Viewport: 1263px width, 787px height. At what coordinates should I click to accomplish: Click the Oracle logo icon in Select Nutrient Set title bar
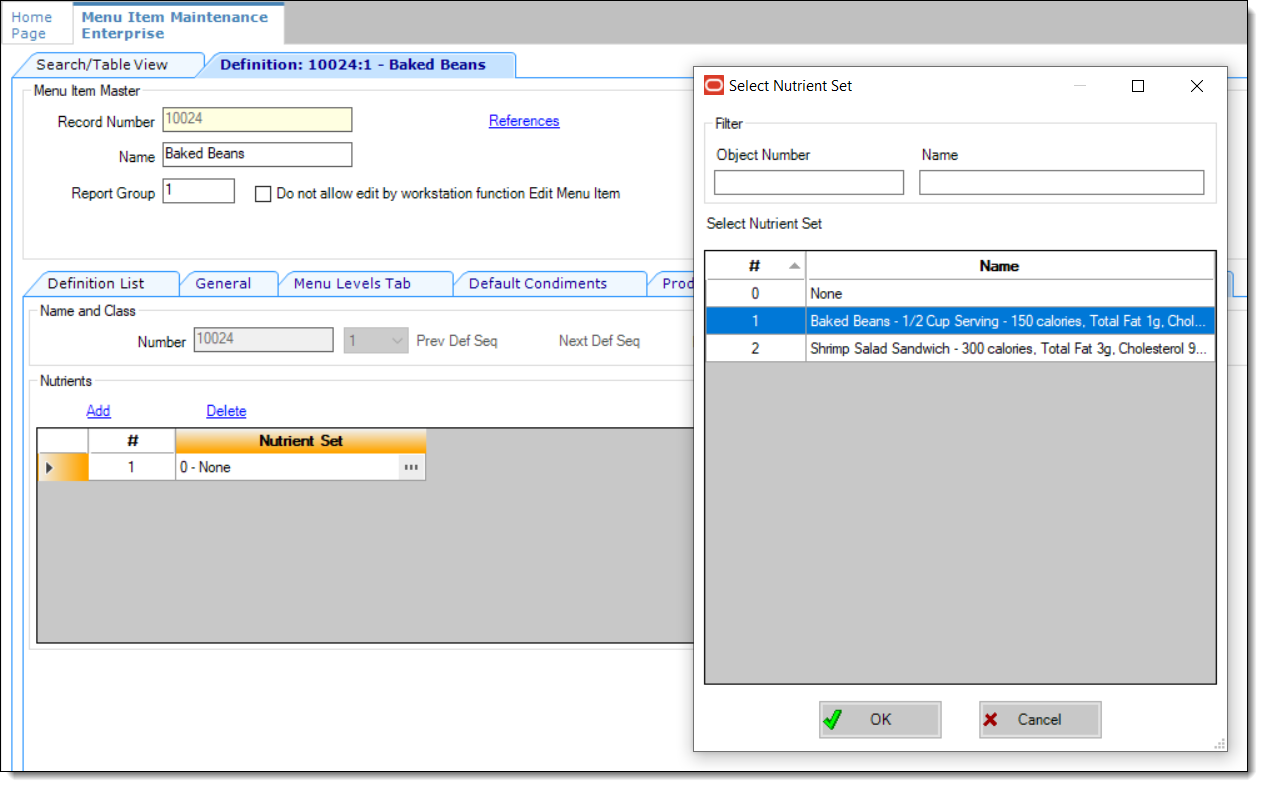click(x=714, y=86)
